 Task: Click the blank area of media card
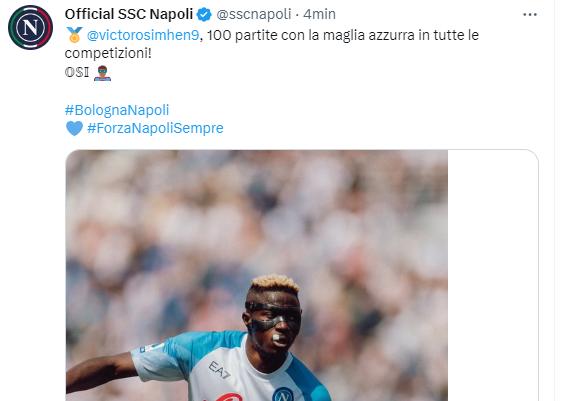(493, 275)
